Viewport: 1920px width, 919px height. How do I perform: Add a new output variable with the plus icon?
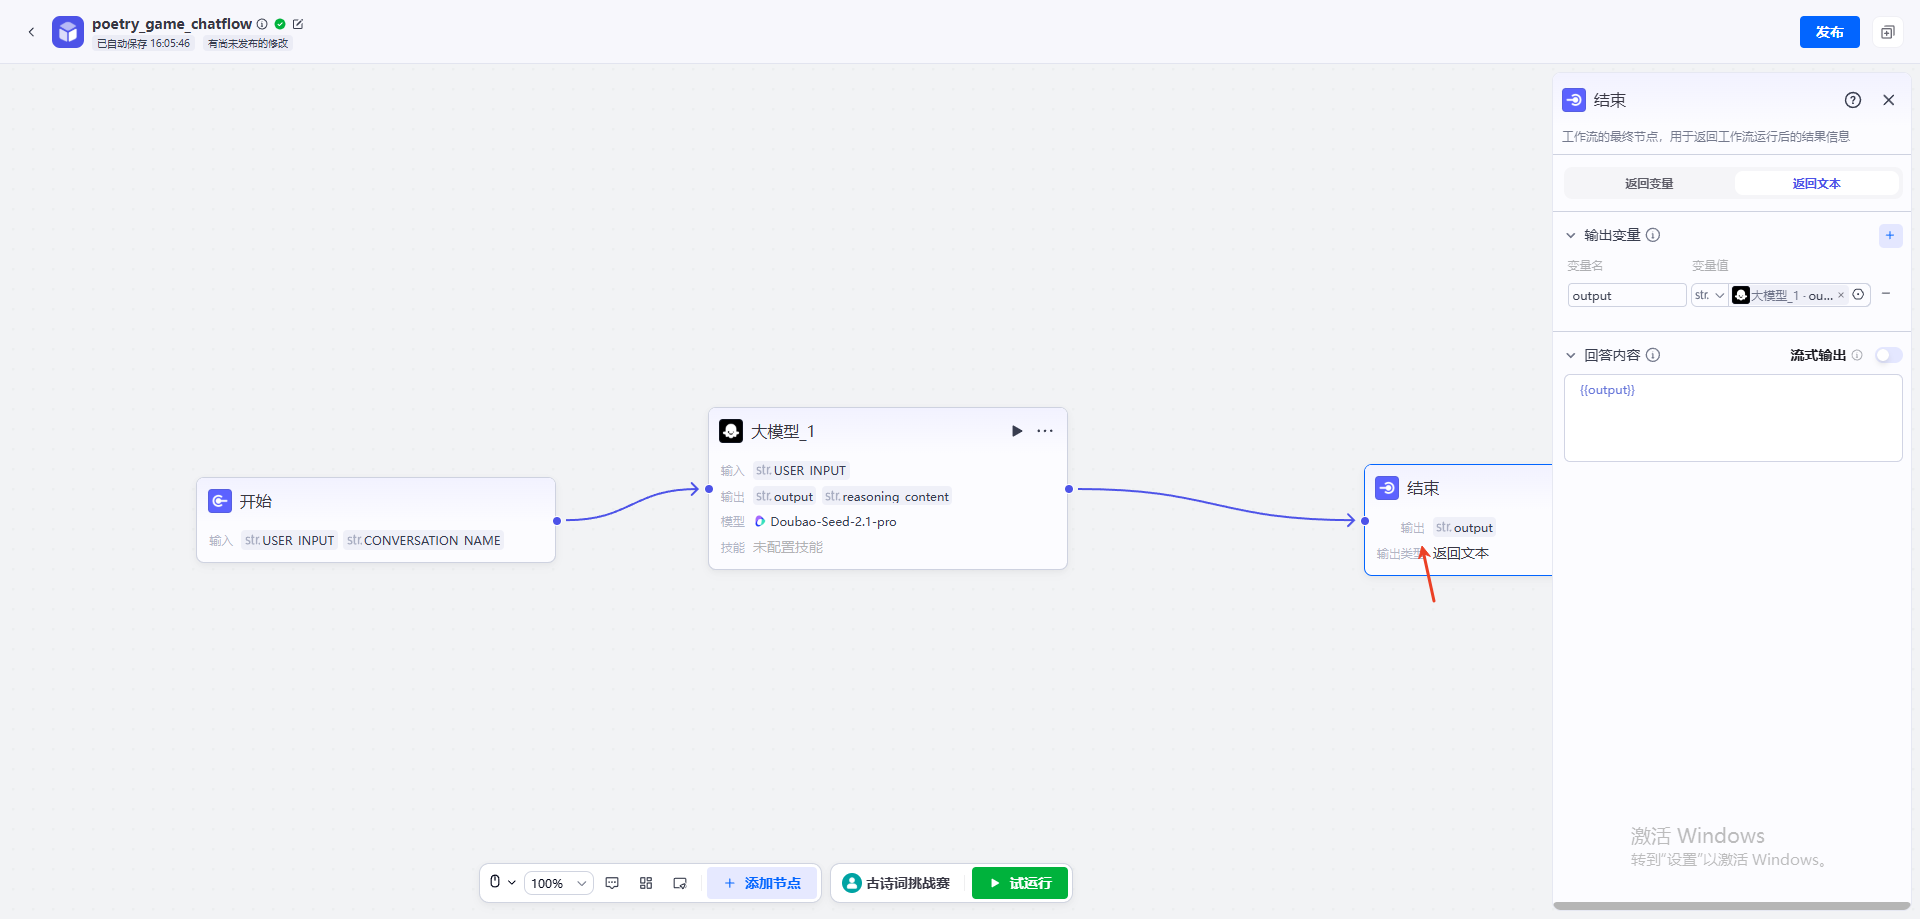point(1890,236)
